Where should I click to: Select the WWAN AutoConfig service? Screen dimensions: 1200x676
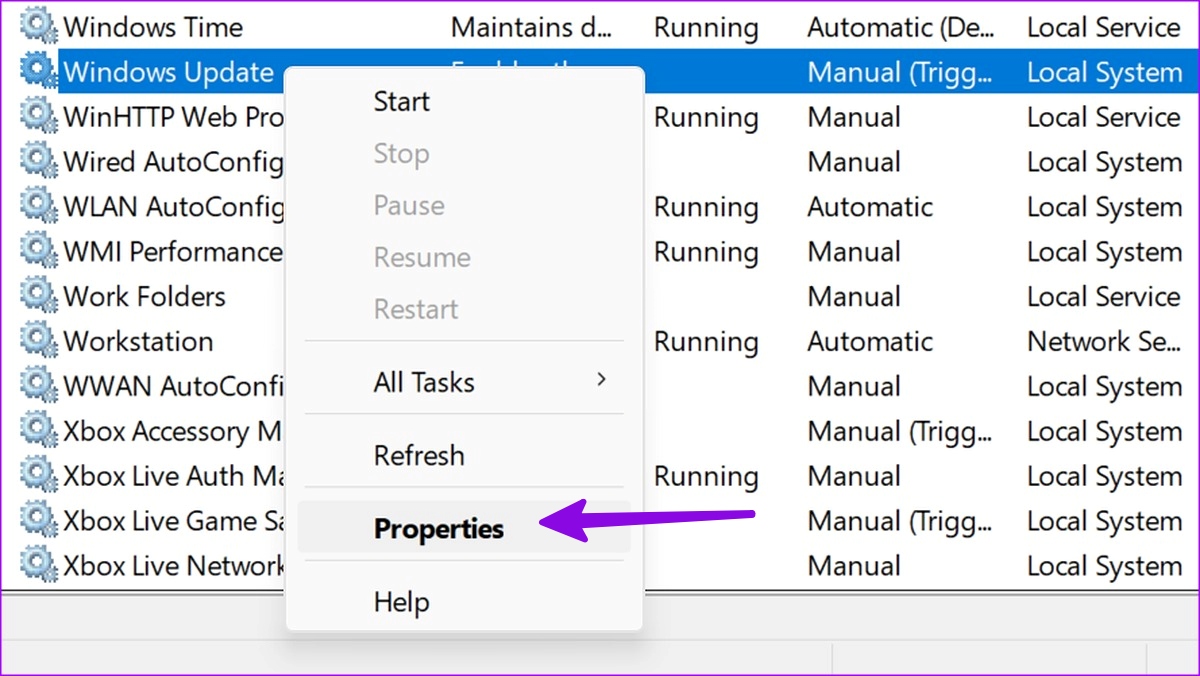point(173,387)
